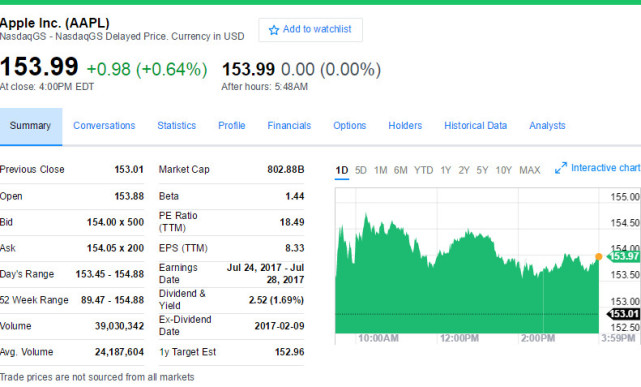641x387 pixels.
Task: Select the Summary tab
Action: (30, 126)
